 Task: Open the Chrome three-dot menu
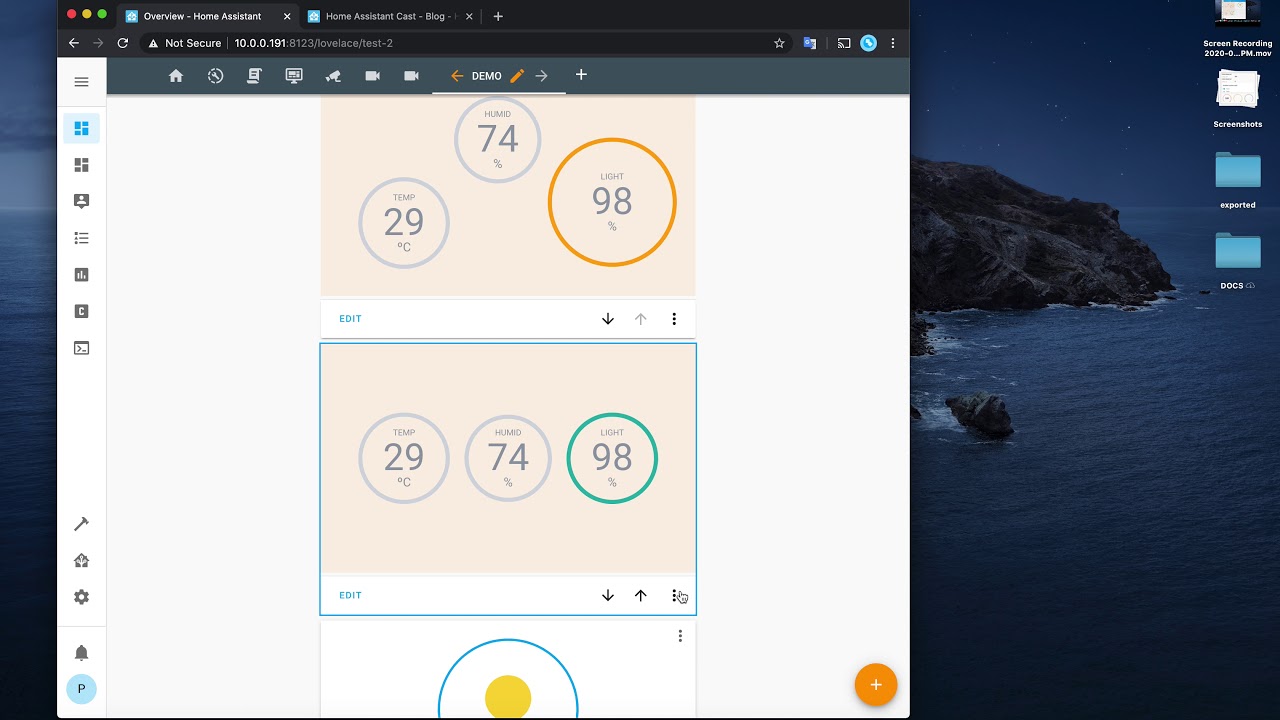point(892,43)
